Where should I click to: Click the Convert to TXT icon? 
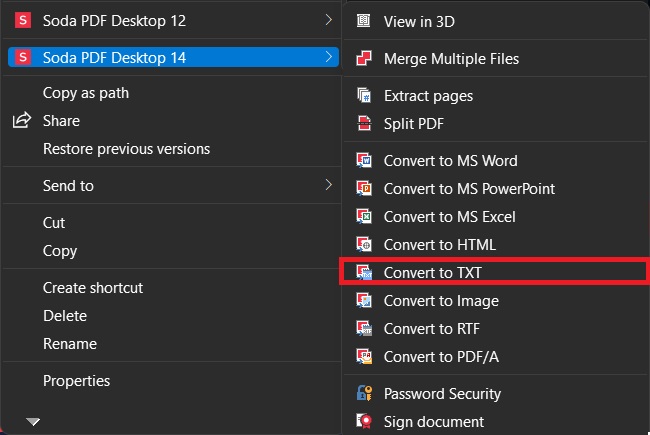[x=364, y=272]
